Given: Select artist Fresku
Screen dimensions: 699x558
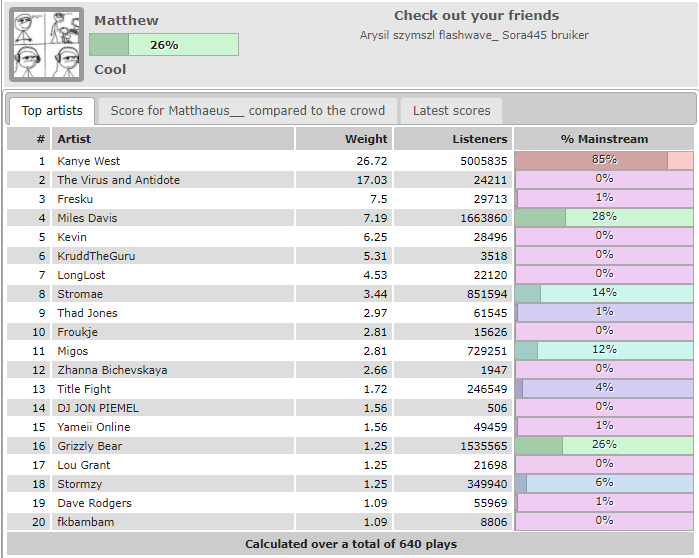Looking at the screenshot, I should coord(75,199).
